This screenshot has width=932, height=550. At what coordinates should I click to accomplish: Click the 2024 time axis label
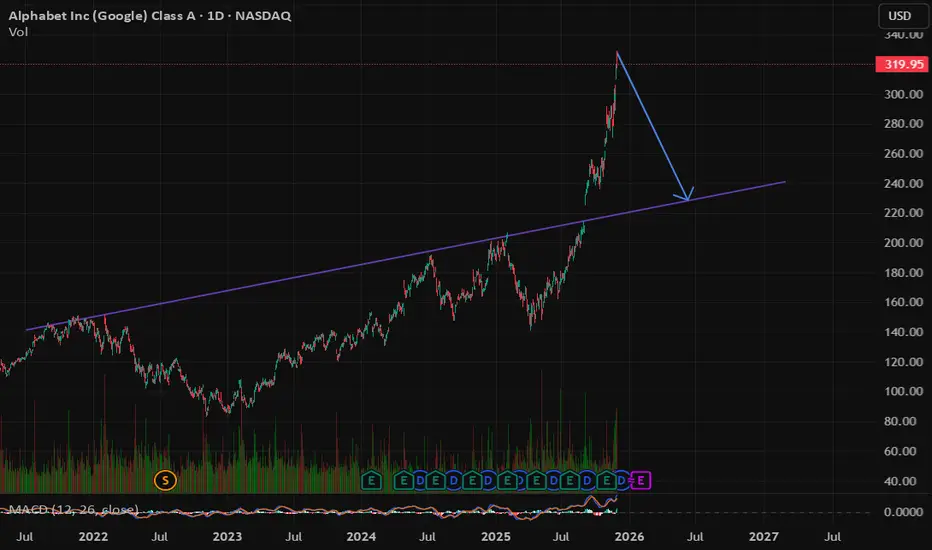[361, 536]
